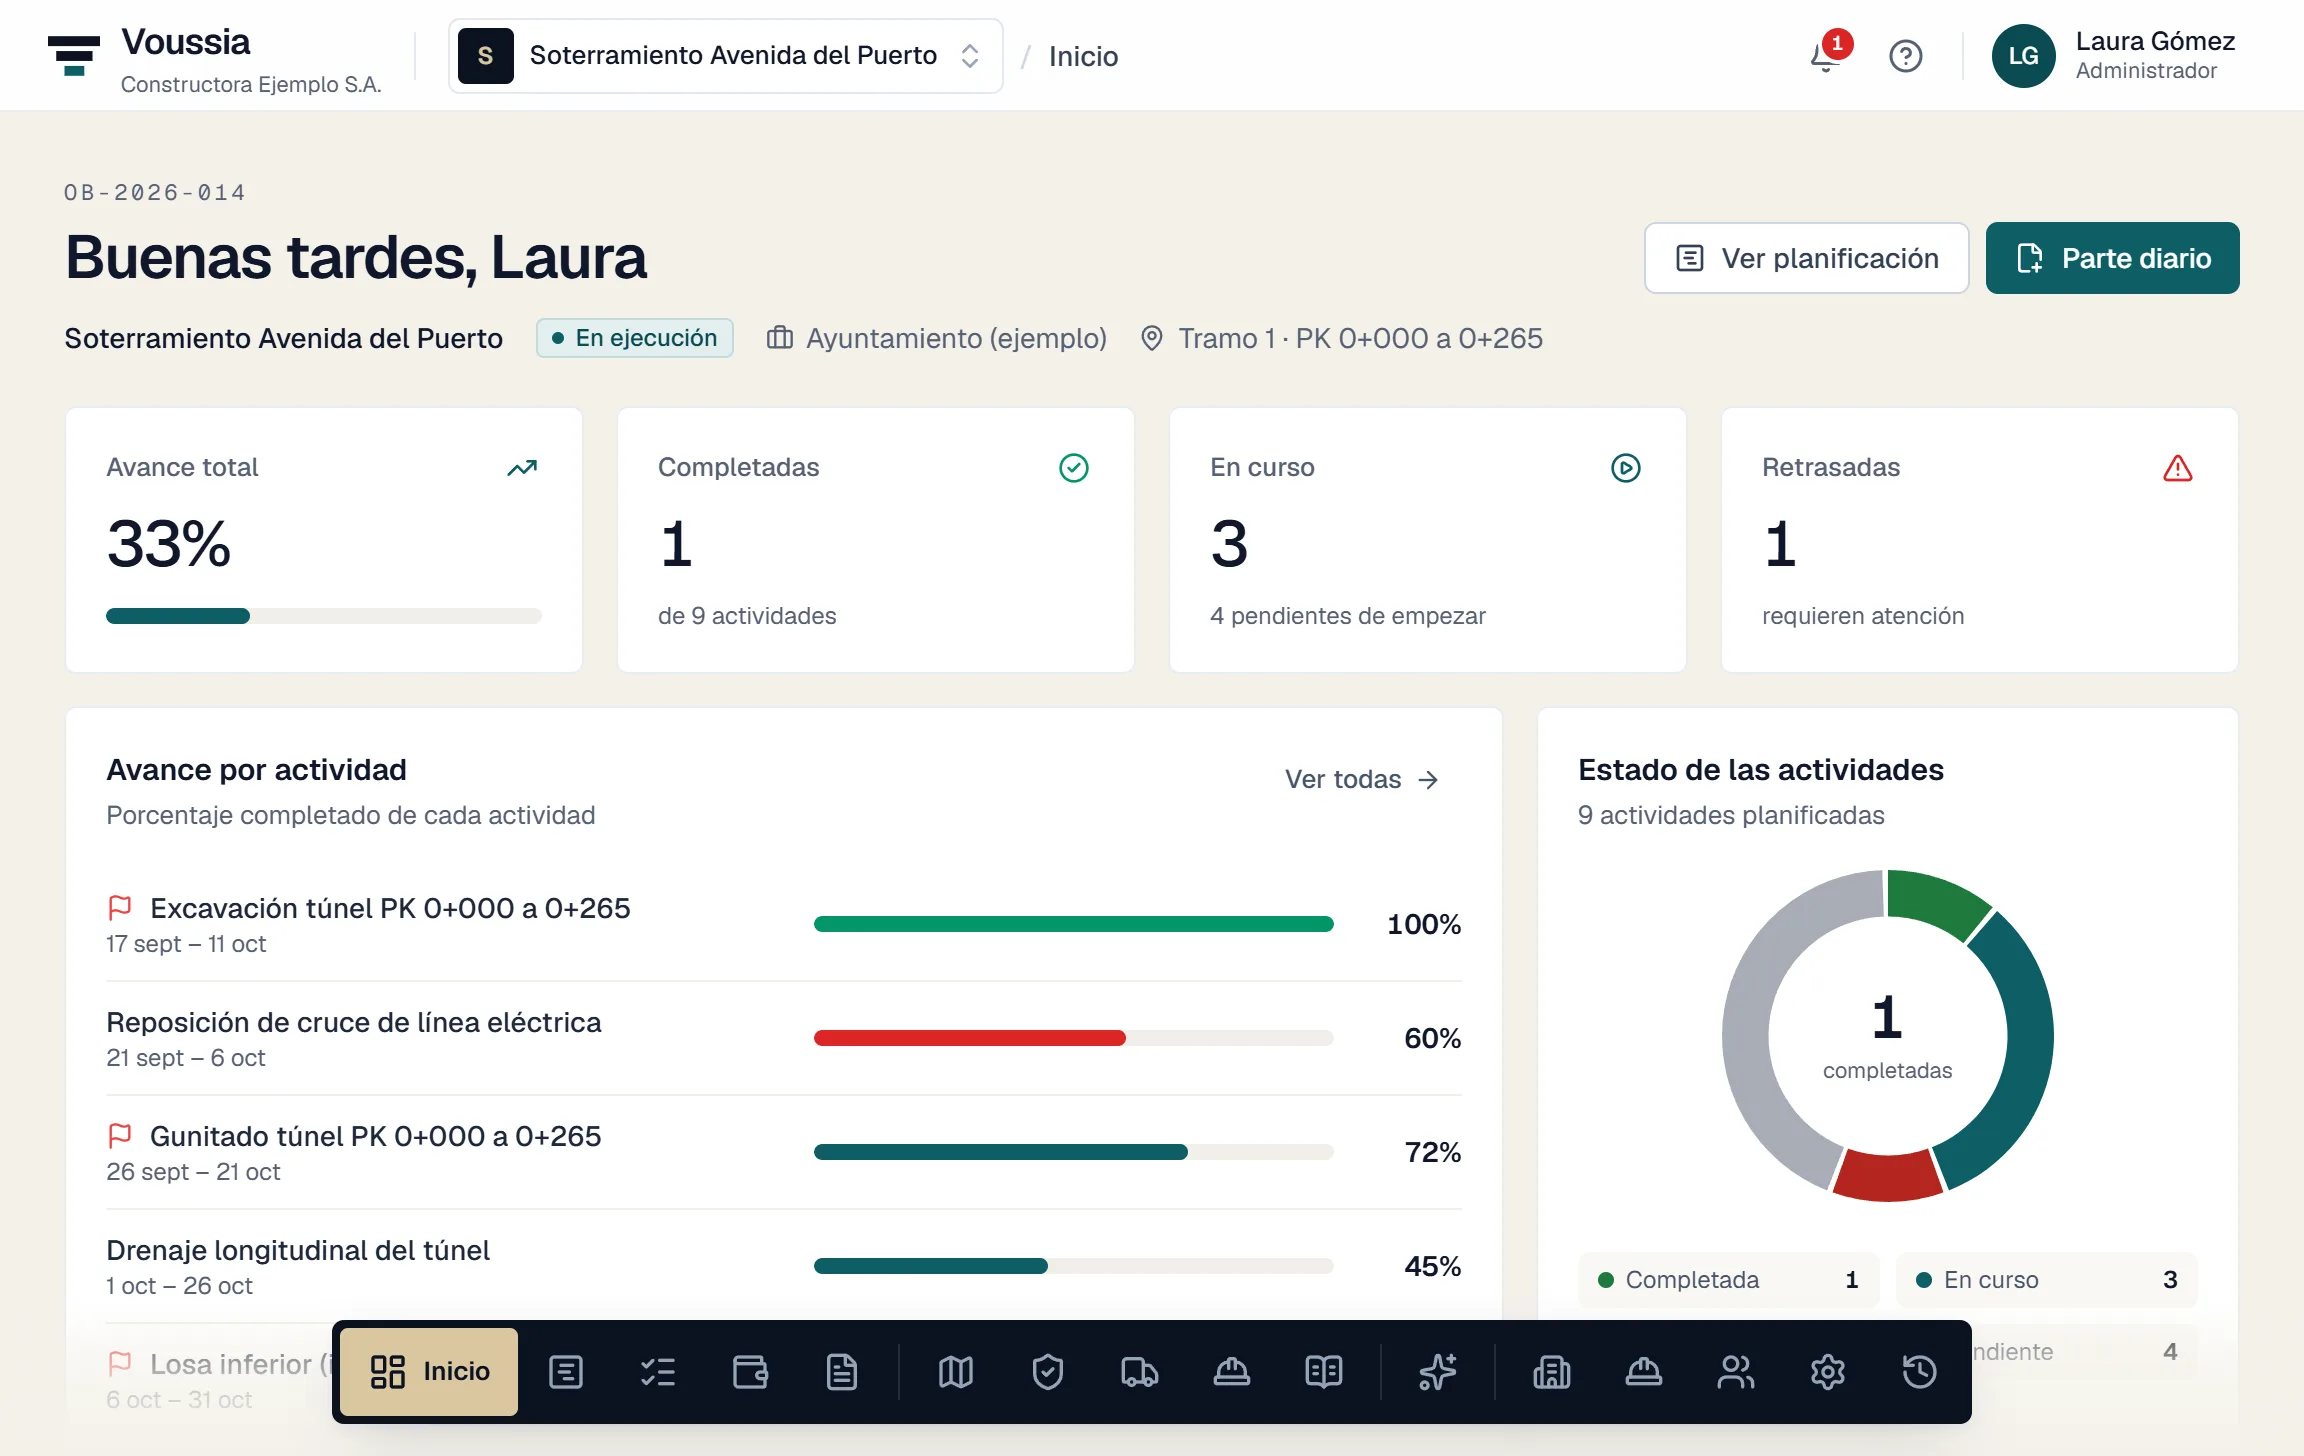This screenshot has height=1456, width=2304.
Task: Open the map icon in dock
Action: [956, 1372]
